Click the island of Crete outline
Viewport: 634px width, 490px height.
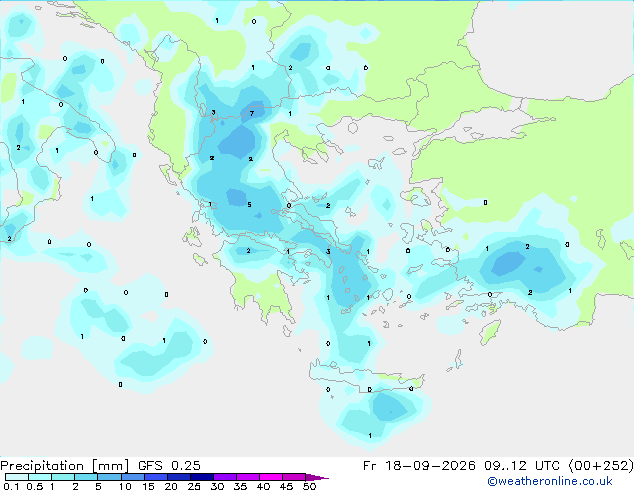(366, 374)
